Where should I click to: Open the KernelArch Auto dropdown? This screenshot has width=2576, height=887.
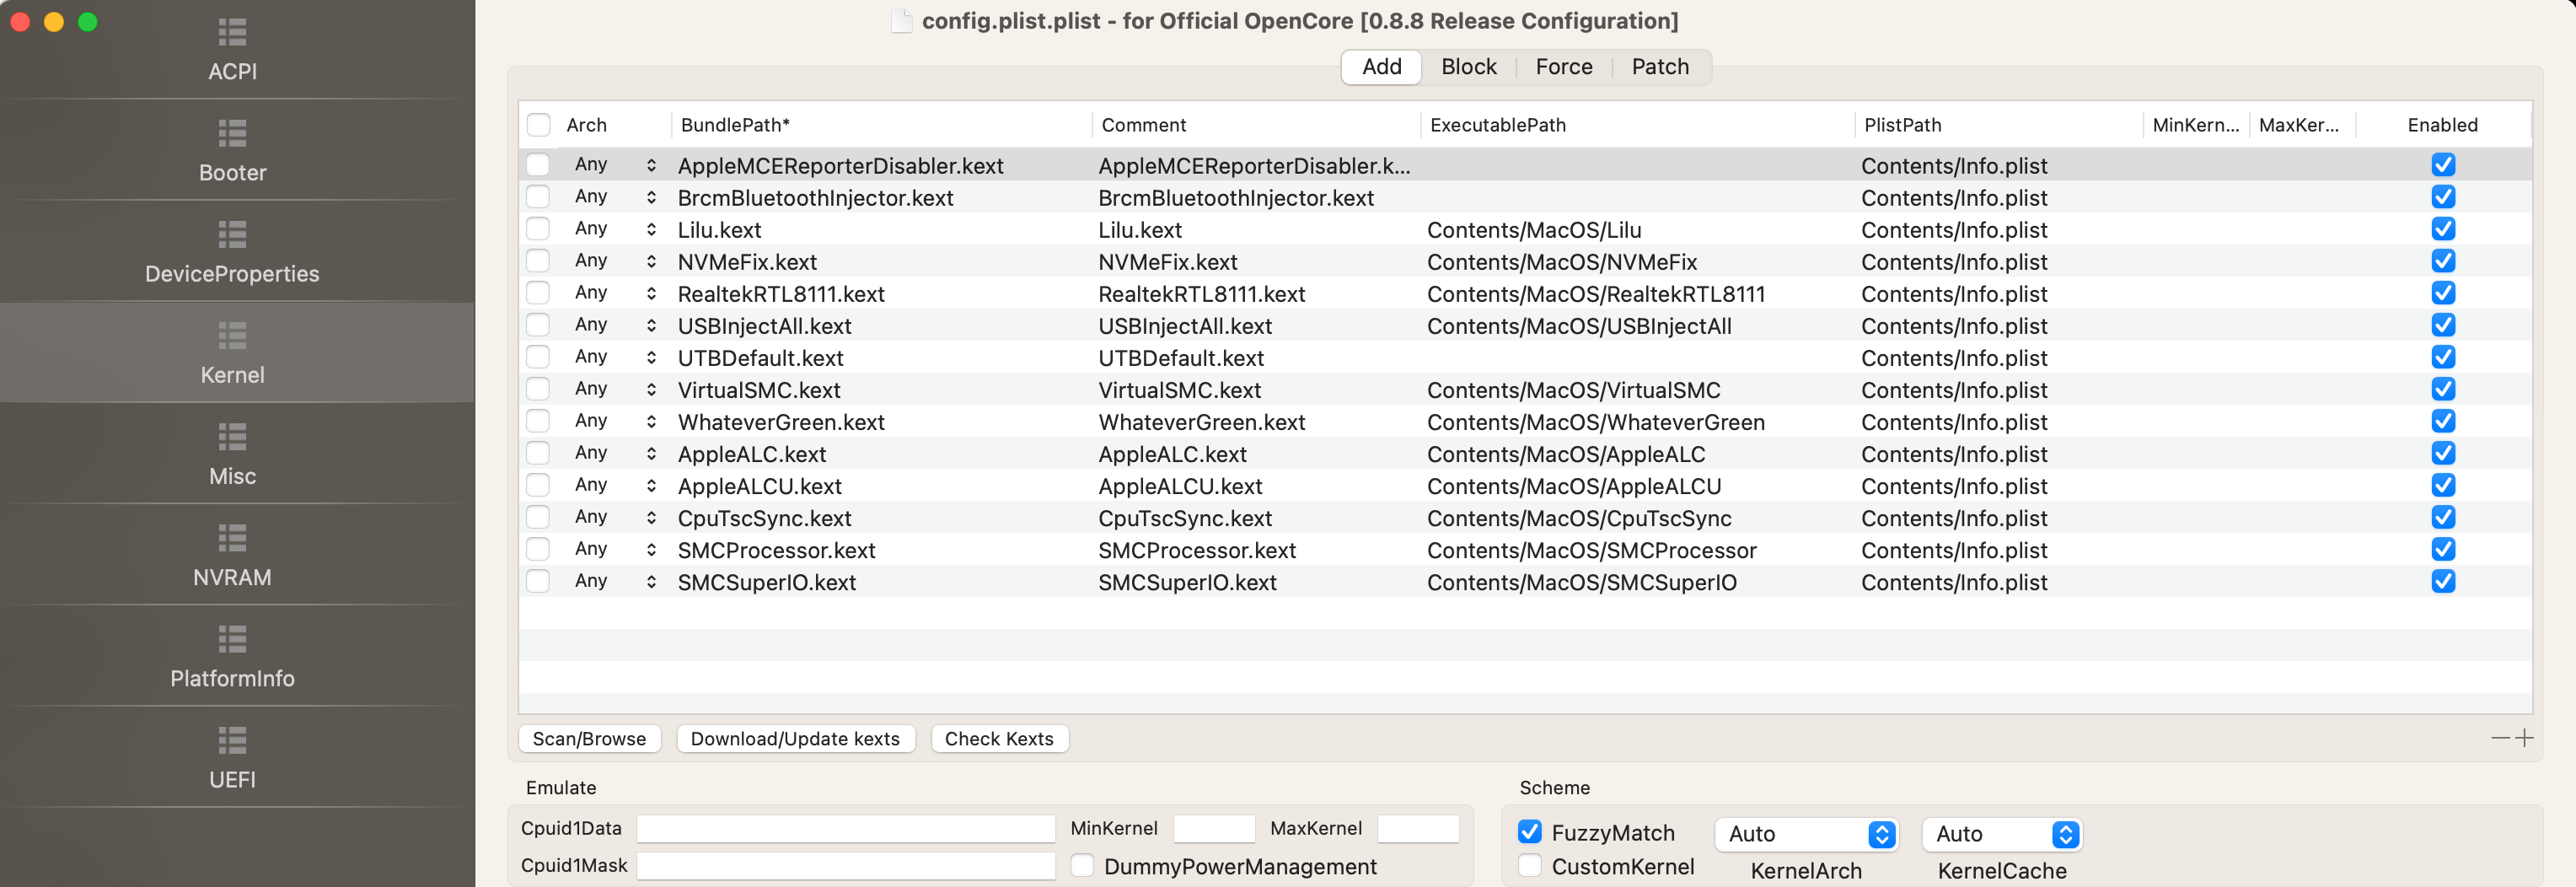[1806, 834]
